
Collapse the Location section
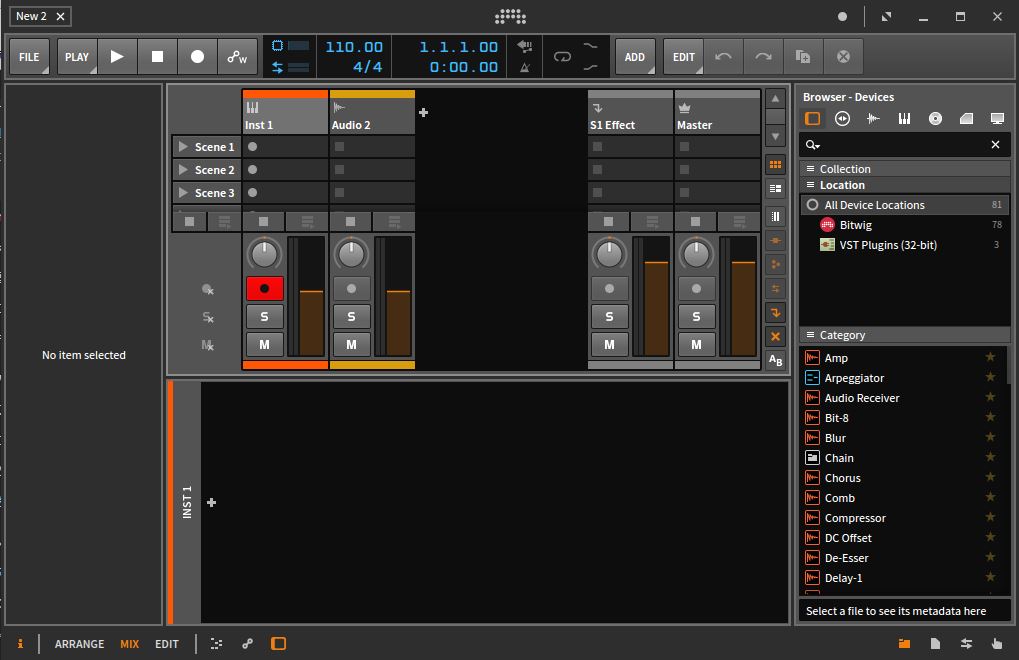pyautogui.click(x=905, y=185)
